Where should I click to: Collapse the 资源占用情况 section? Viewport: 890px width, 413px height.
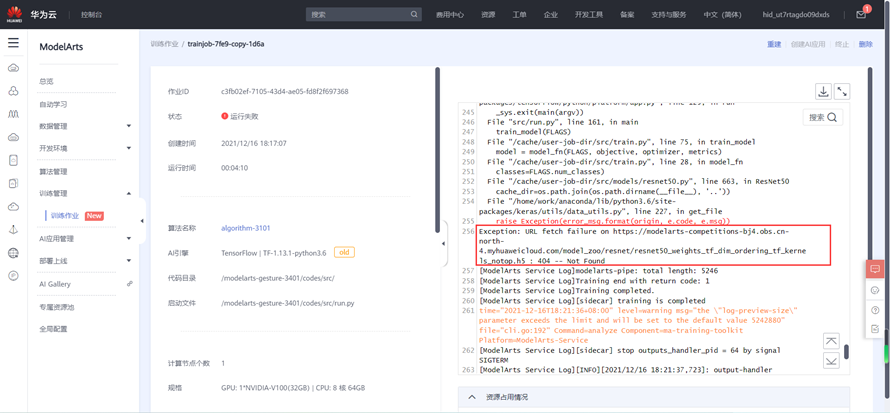pyautogui.click(x=472, y=397)
